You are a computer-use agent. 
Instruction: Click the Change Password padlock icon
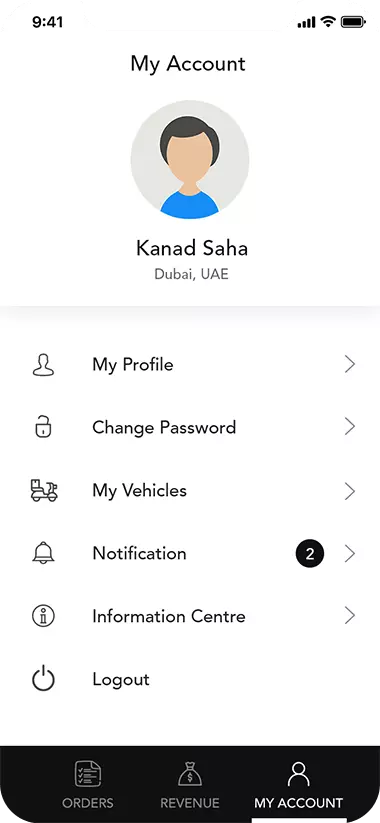pos(43,427)
